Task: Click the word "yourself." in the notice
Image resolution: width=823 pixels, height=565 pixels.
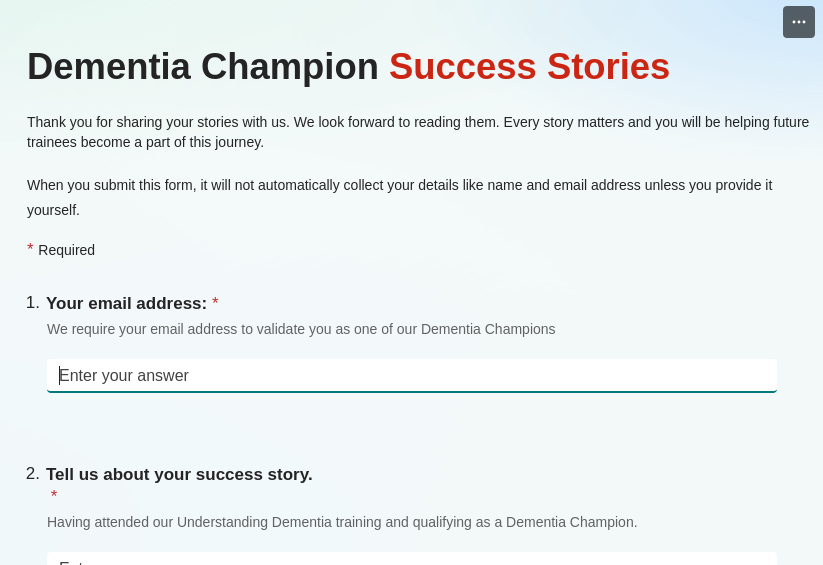Action: click(53, 210)
